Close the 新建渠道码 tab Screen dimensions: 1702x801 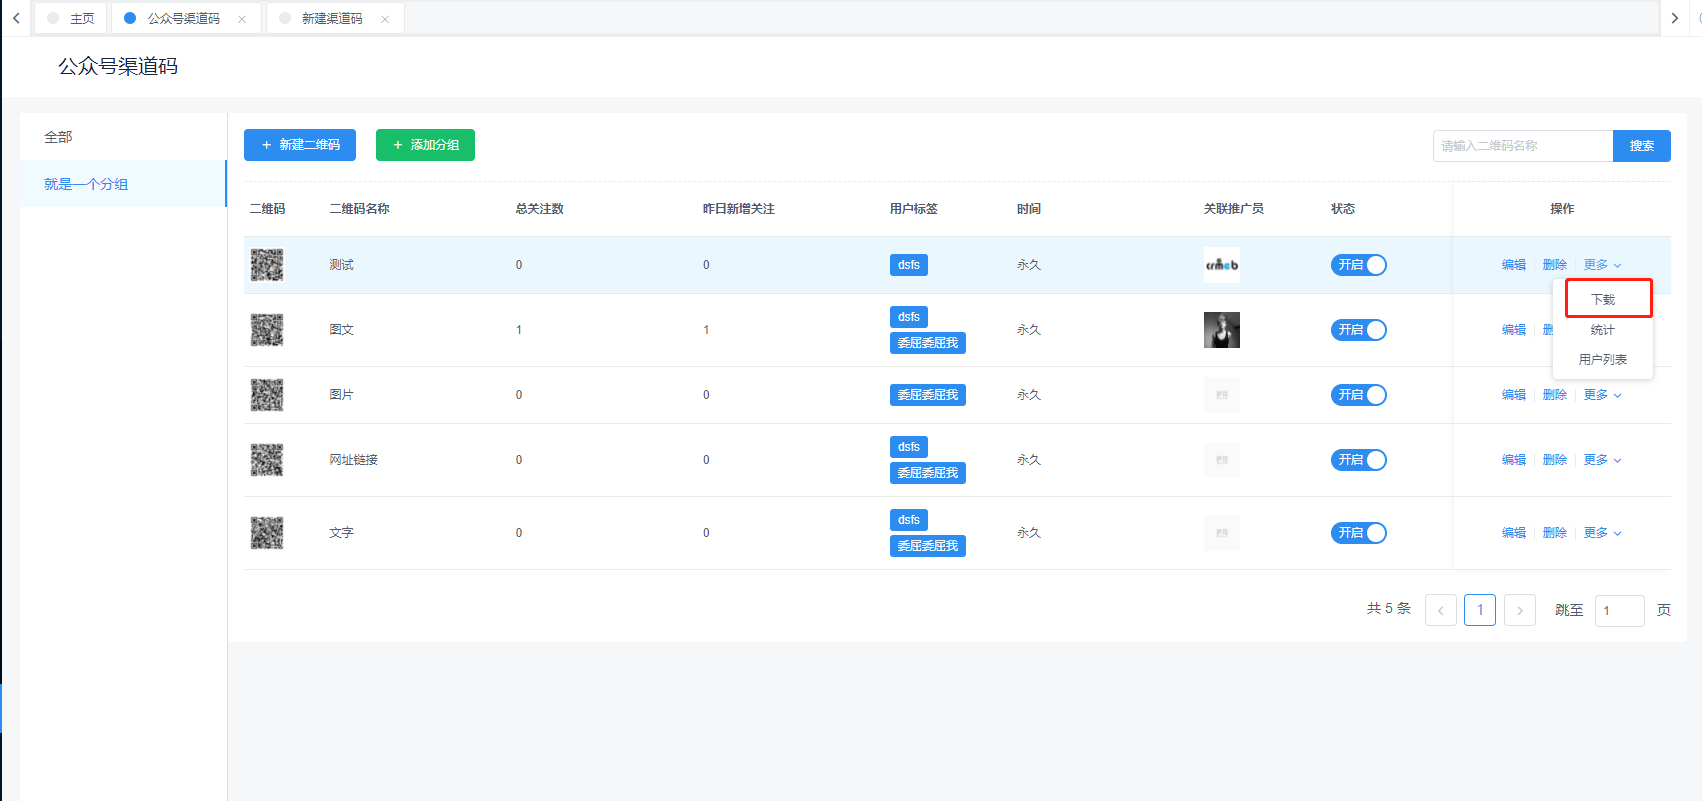coord(385,19)
